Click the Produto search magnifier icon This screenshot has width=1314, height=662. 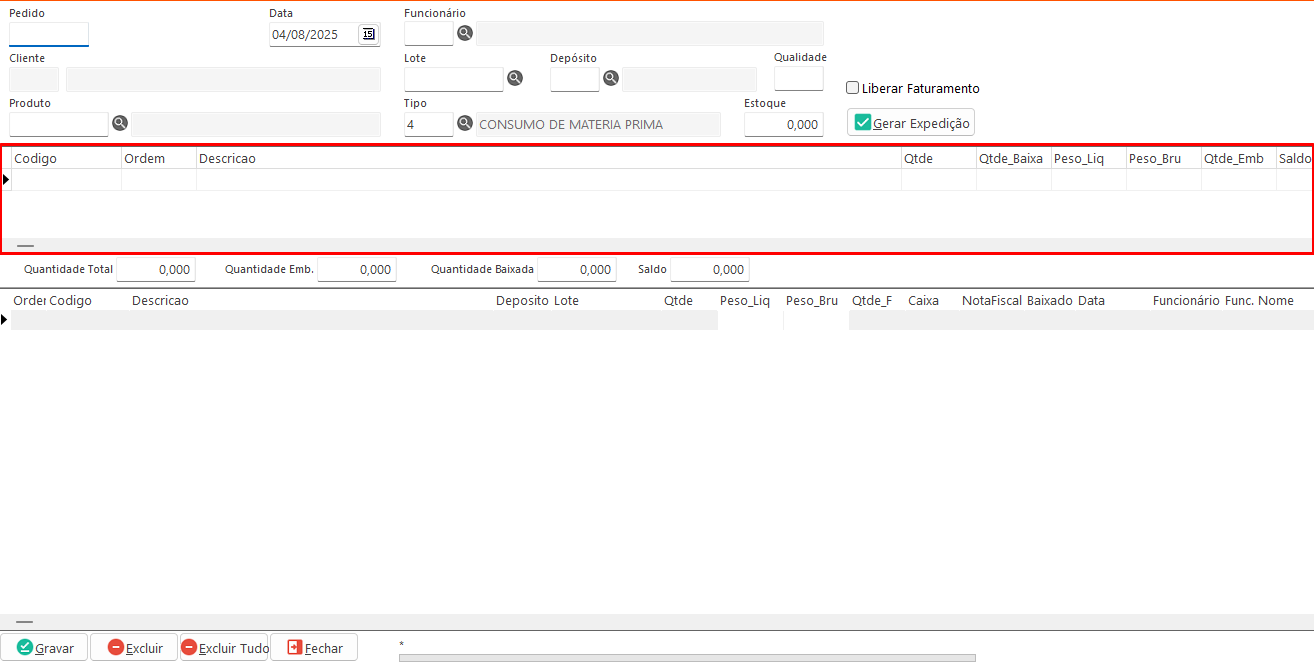(120, 123)
